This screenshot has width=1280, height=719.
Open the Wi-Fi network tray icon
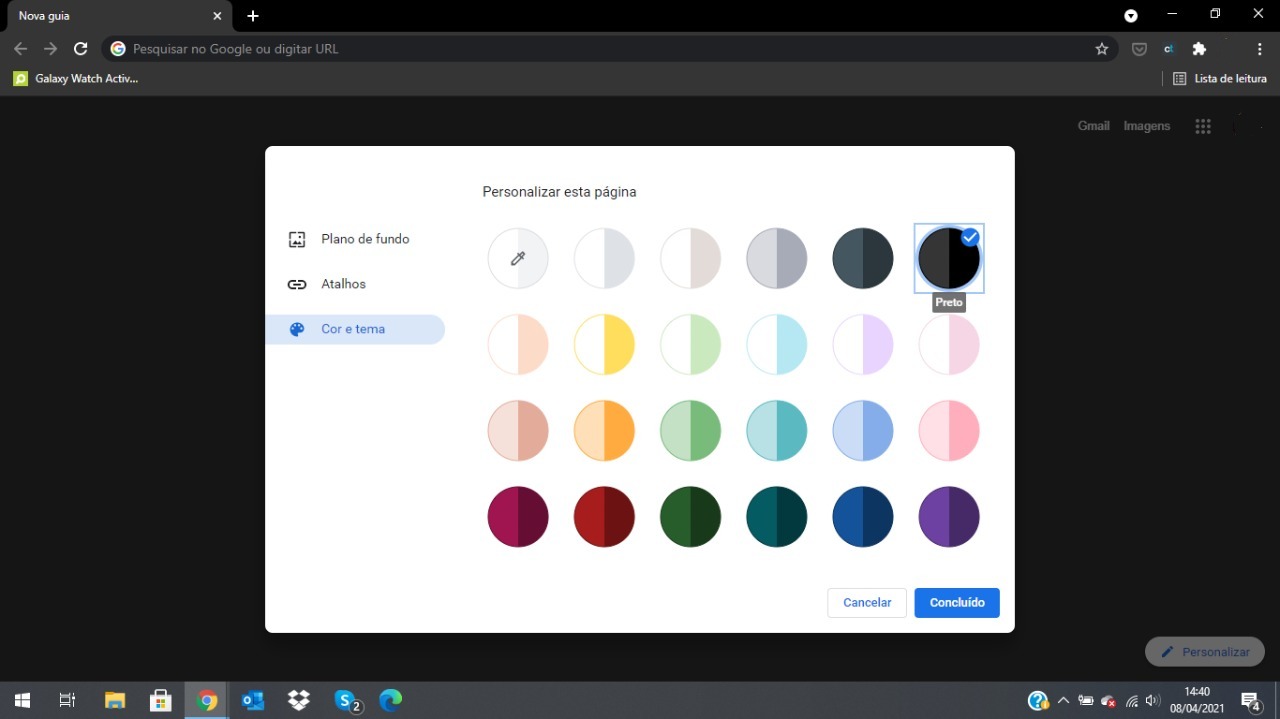coord(1132,701)
